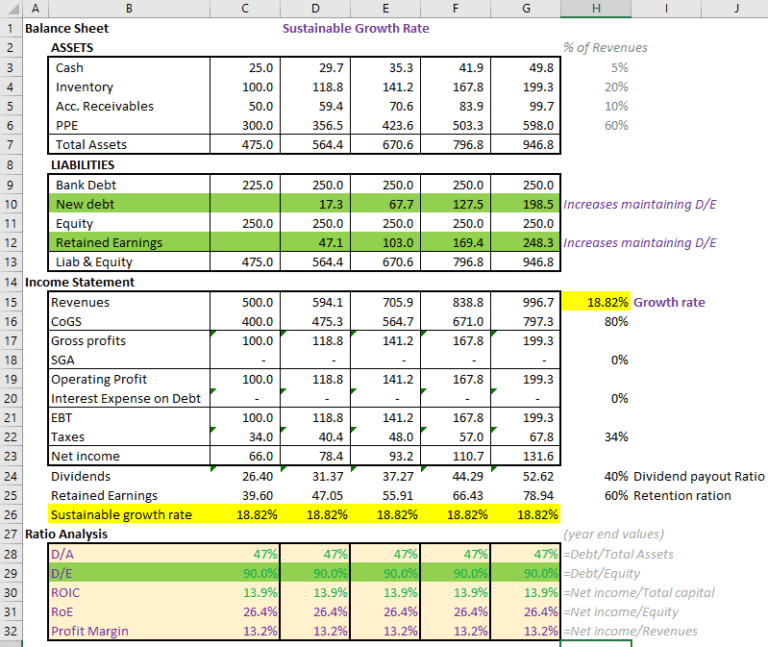
Task: Select row 32 header
Action: [11, 631]
